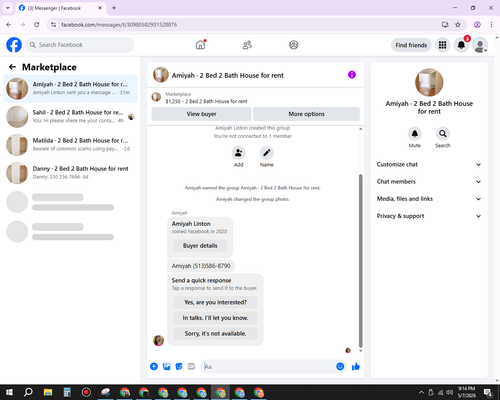Click the Find friends button
Viewport: 500px width, 400px height.
[x=411, y=45]
